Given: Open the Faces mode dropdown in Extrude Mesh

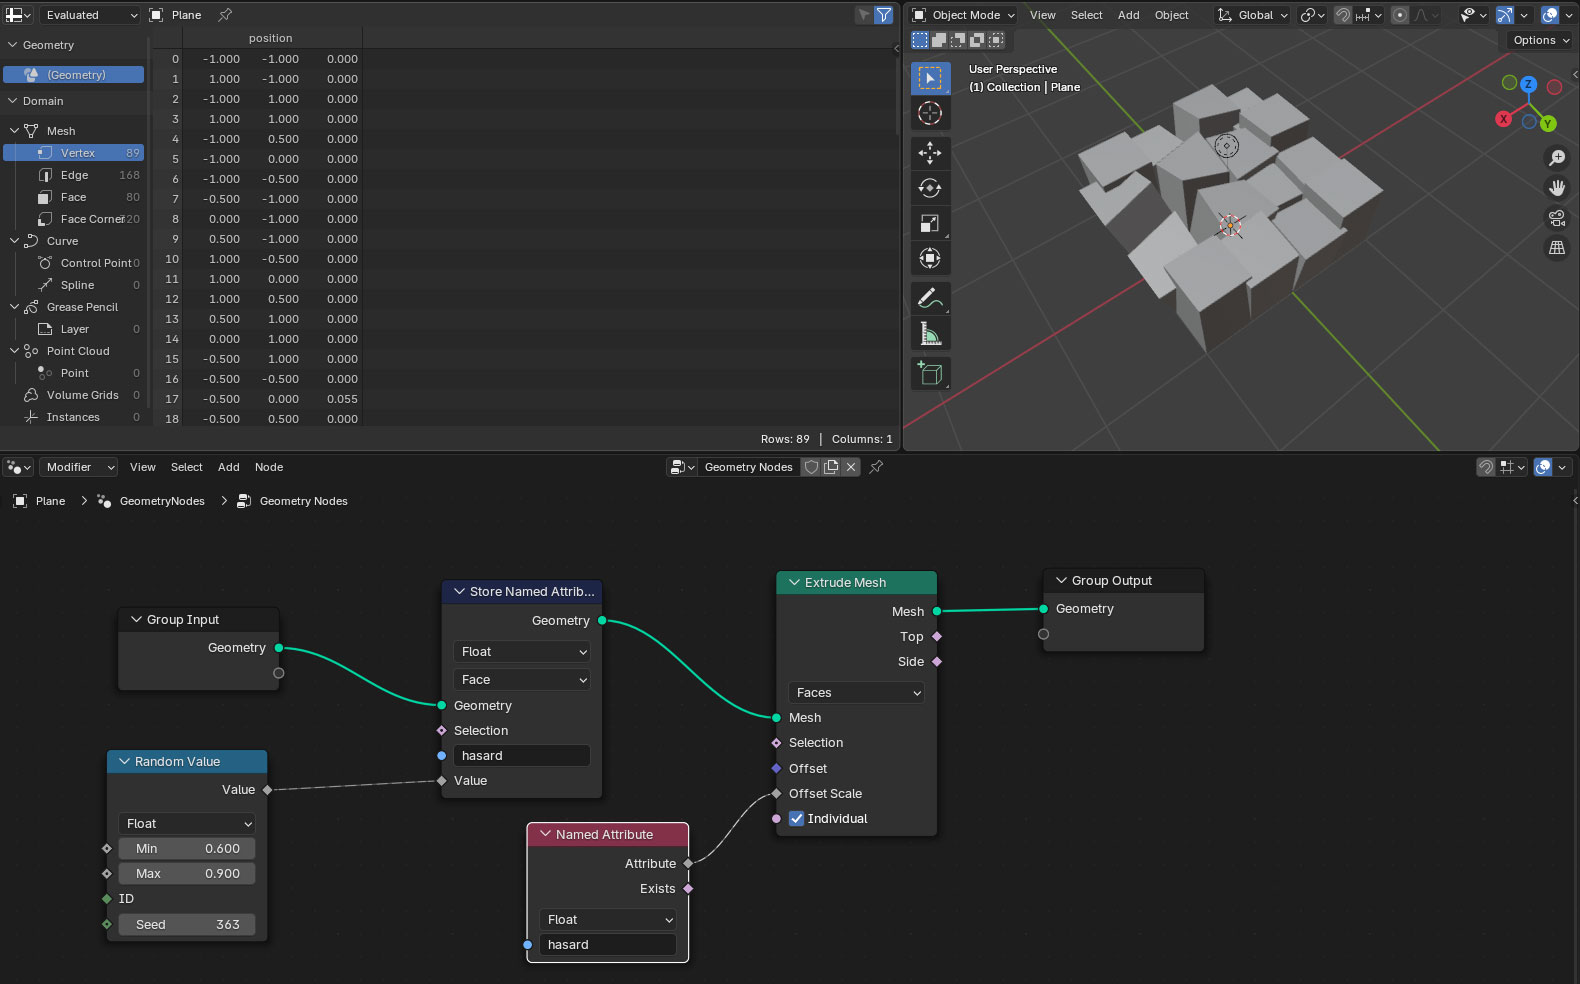Looking at the screenshot, I should coord(857,693).
